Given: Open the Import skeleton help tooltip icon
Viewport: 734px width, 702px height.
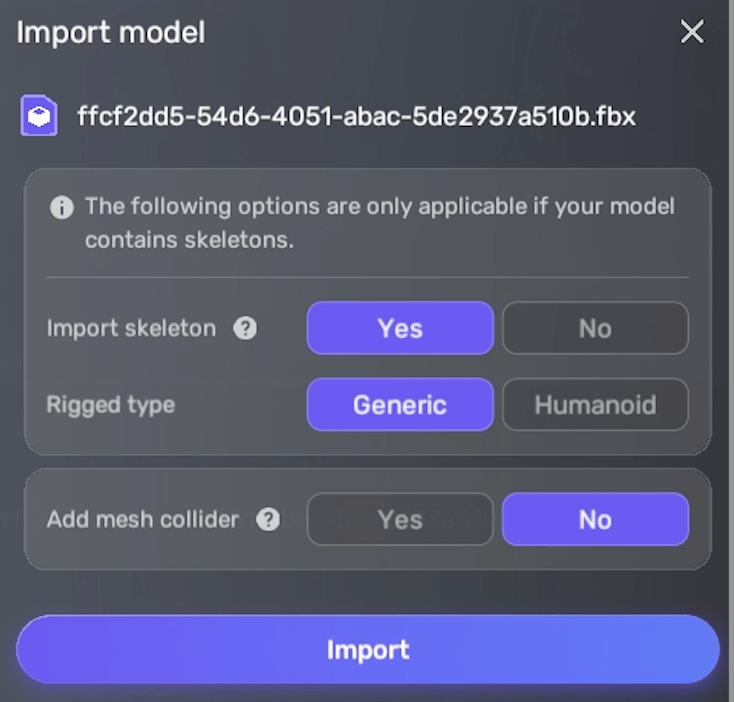Looking at the screenshot, I should [x=245, y=328].
